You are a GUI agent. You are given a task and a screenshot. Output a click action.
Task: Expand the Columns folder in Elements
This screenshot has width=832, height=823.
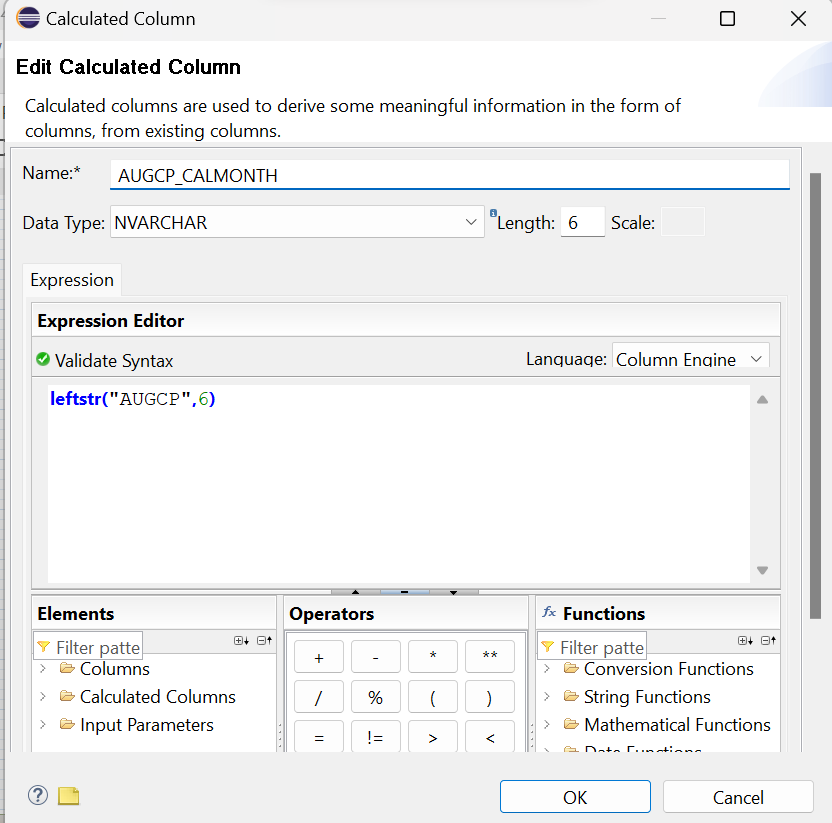43,669
